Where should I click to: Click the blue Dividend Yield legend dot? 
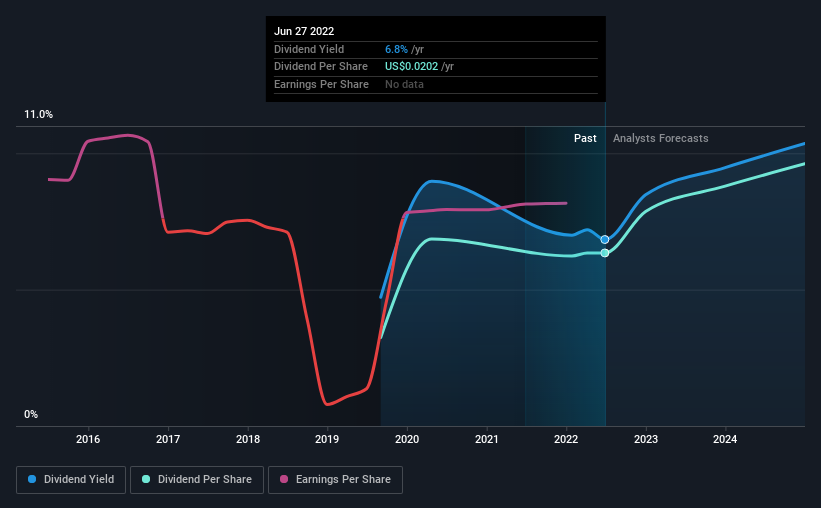click(32, 479)
